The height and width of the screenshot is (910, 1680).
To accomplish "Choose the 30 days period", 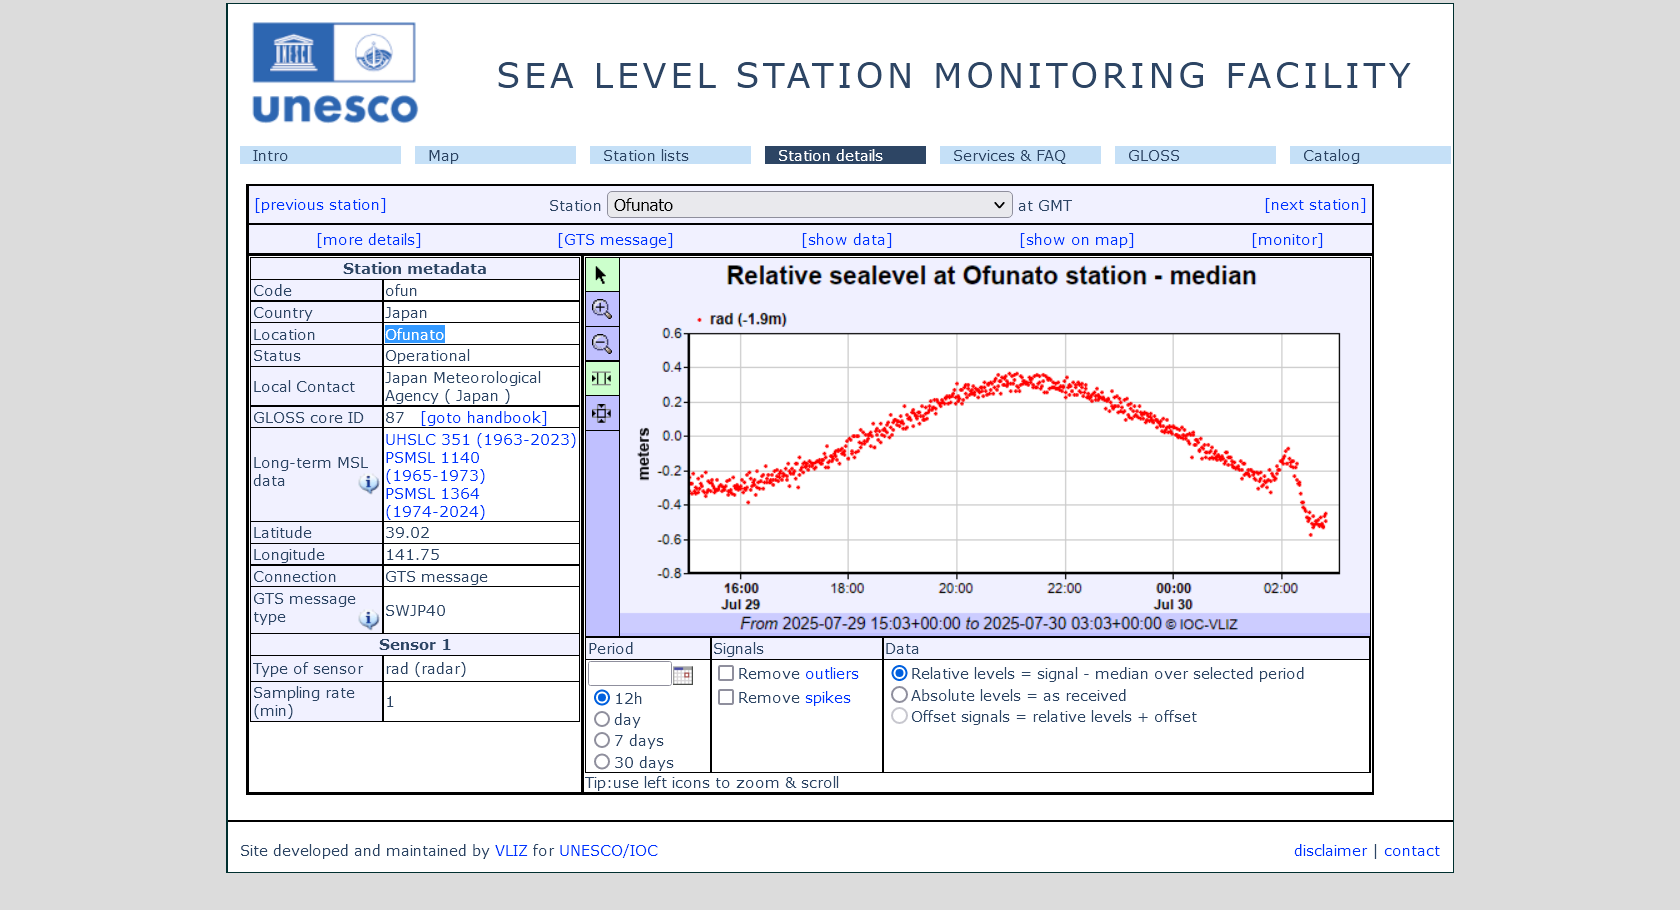I will [x=602, y=762].
